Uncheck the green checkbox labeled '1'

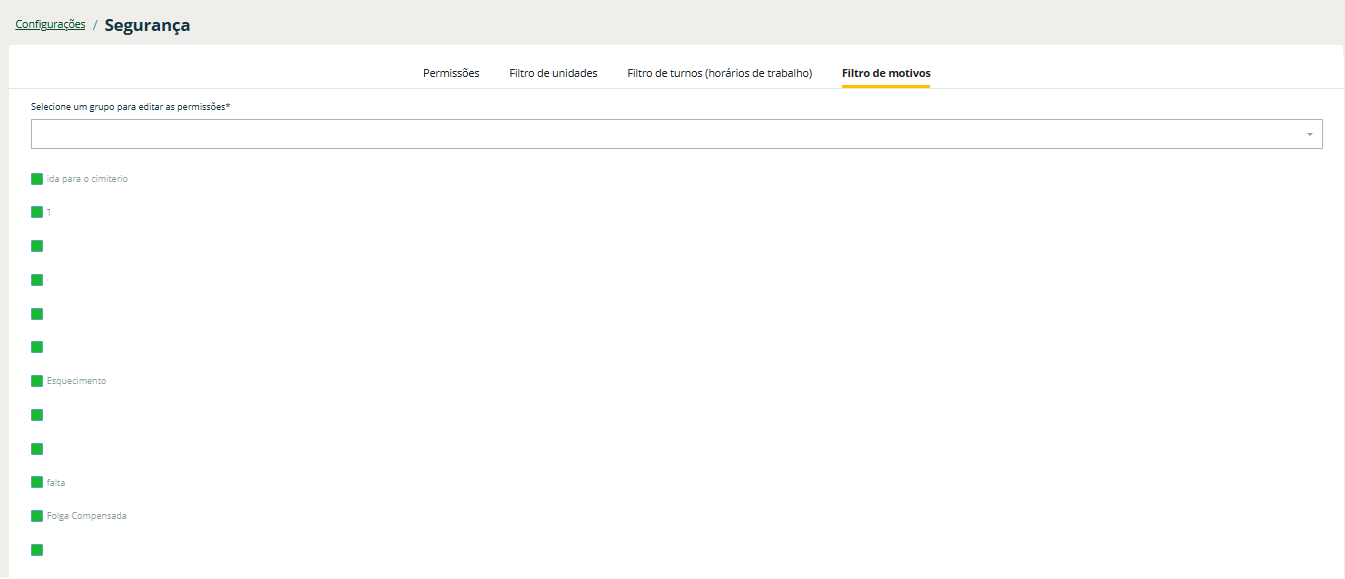(37, 212)
